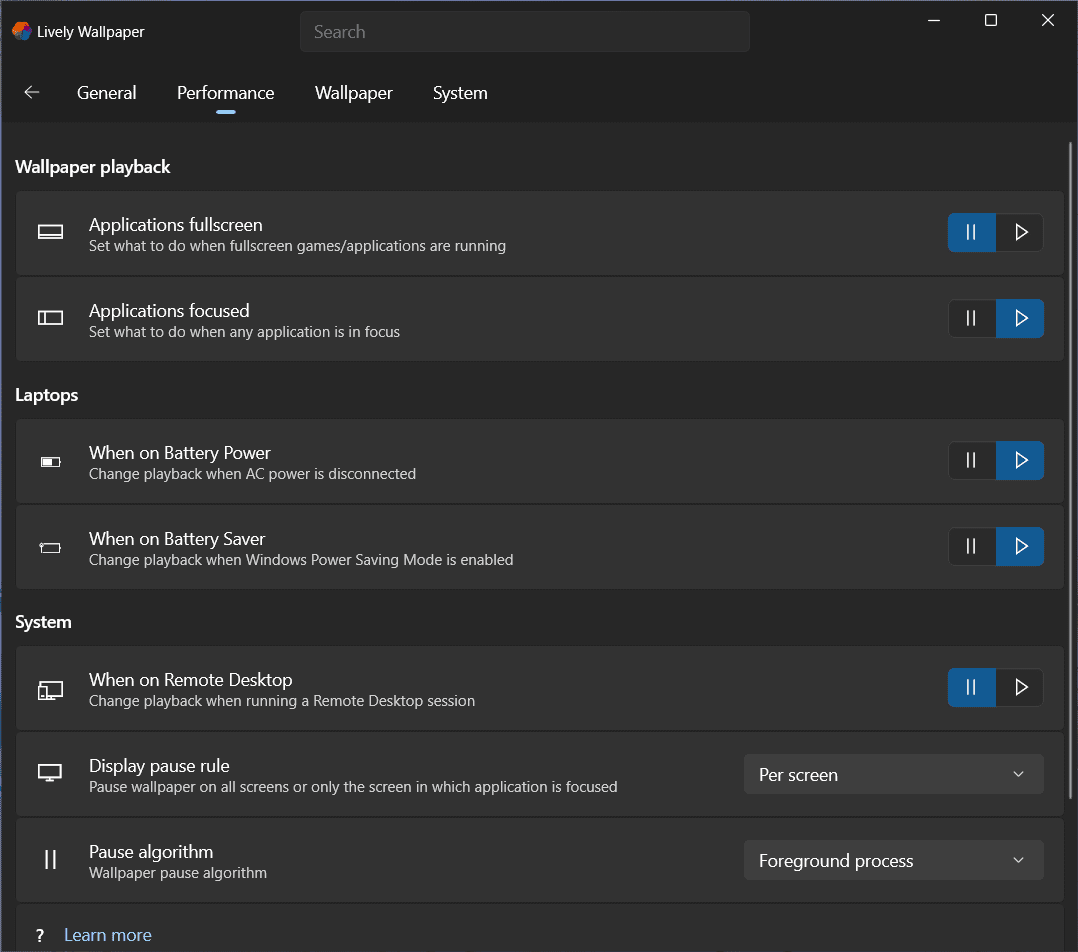This screenshot has width=1078, height=952.
Task: Pause wallpaper when on Battery Saver
Action: [971, 547]
